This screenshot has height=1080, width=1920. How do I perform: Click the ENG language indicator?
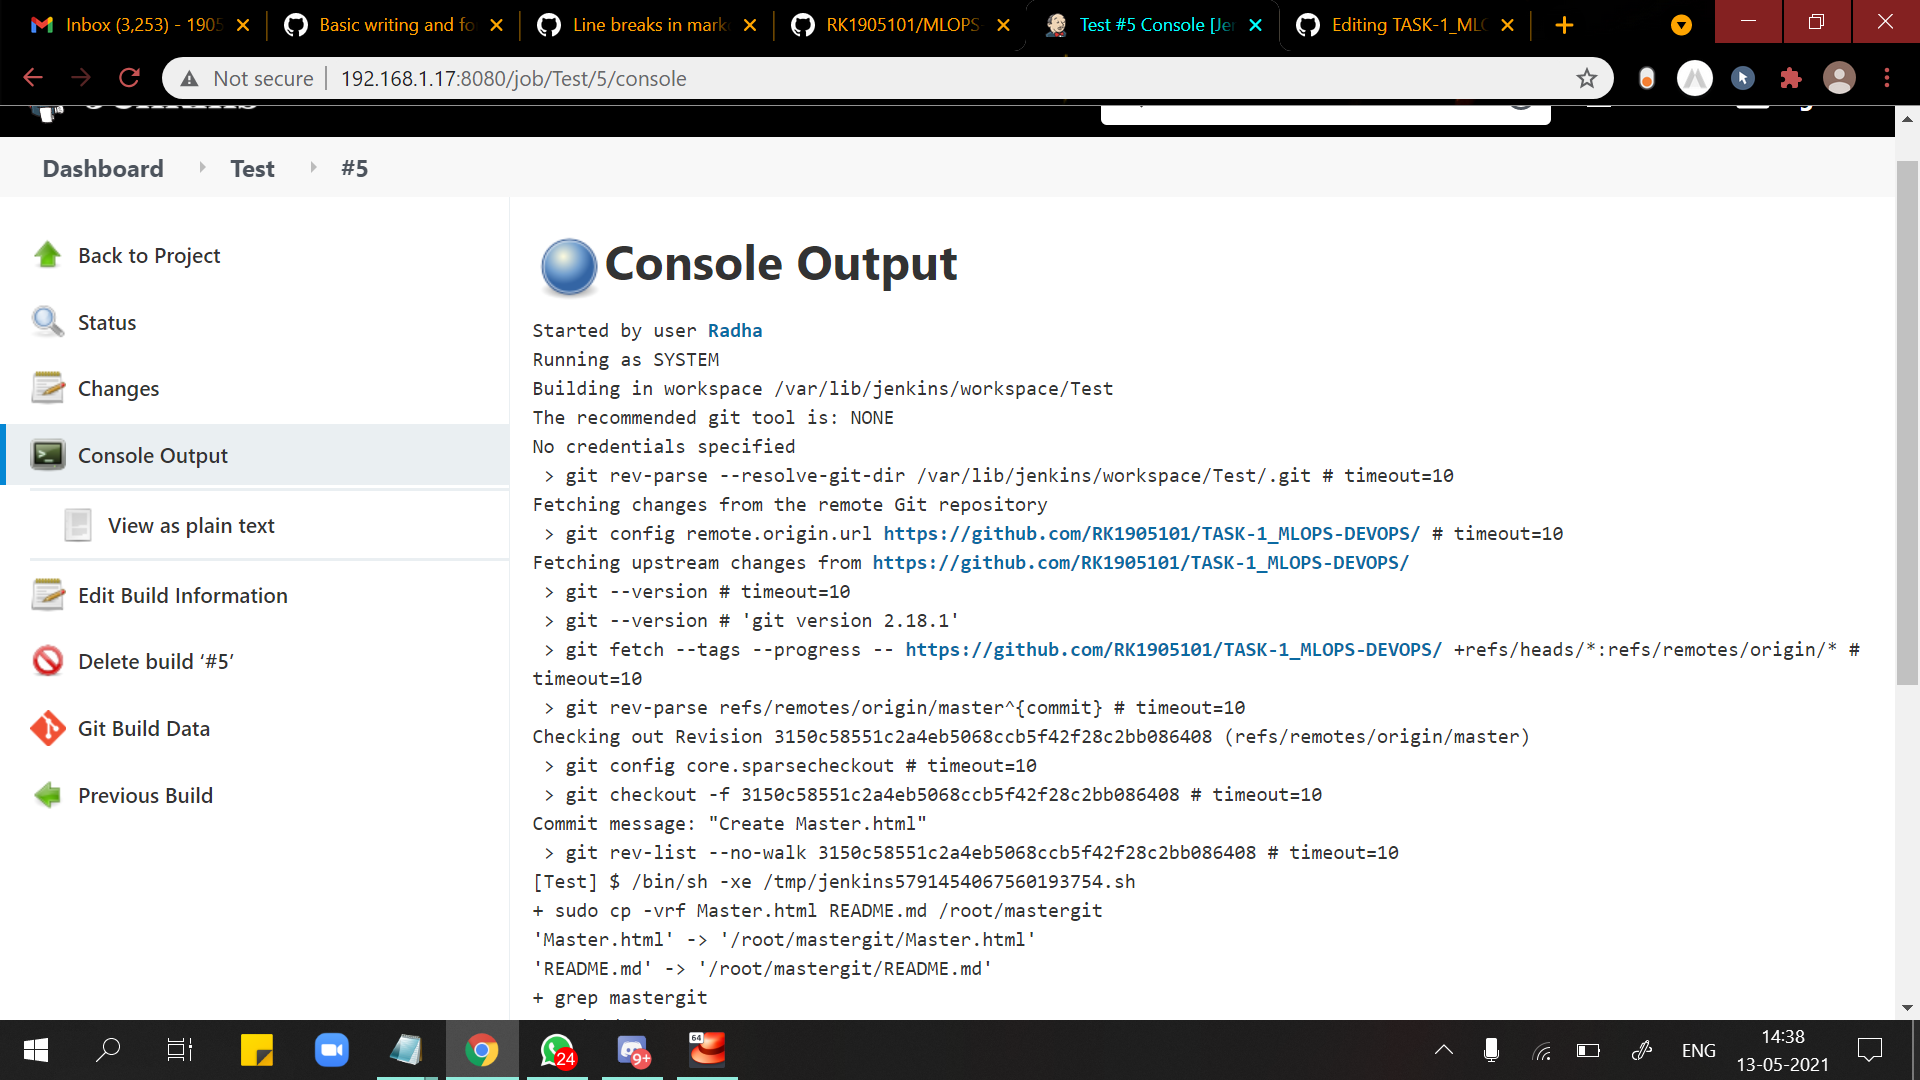coord(1698,1050)
